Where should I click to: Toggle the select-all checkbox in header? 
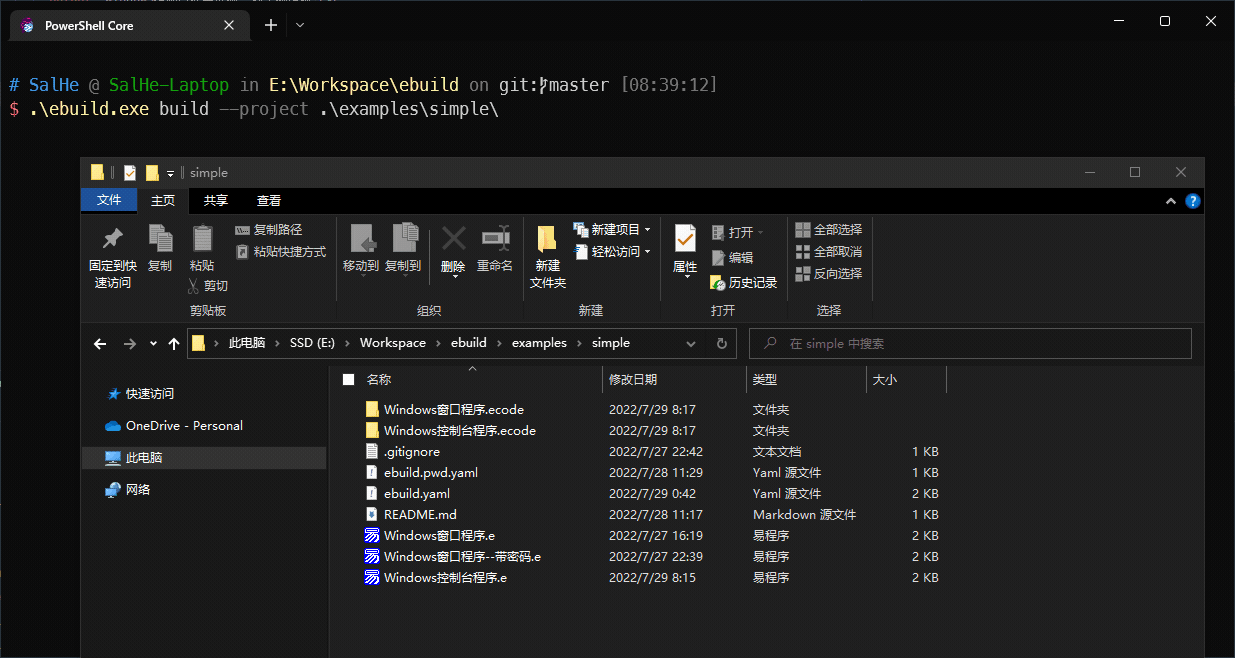[348, 380]
